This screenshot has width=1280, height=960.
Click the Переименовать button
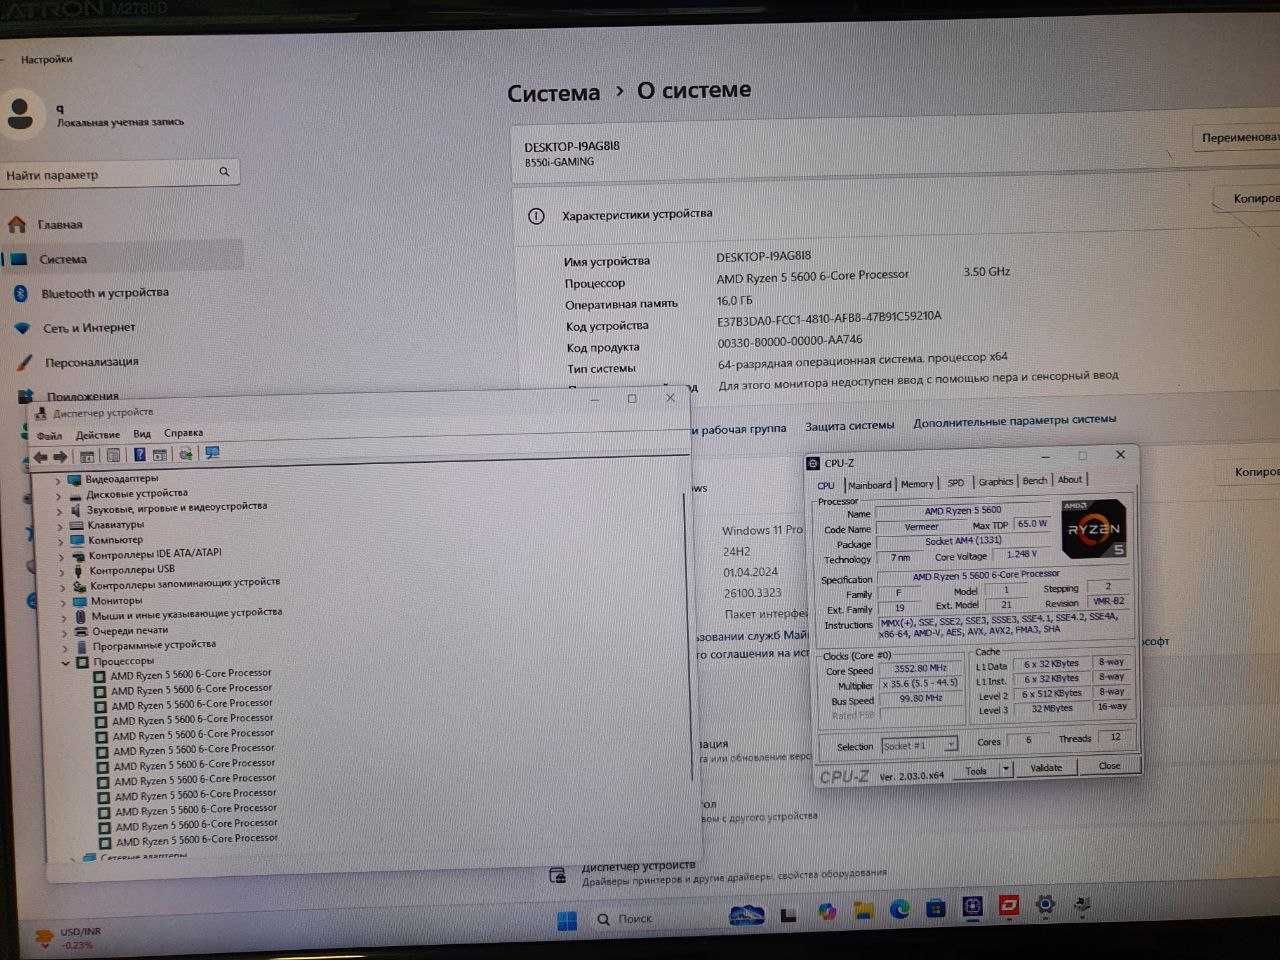click(1237, 137)
